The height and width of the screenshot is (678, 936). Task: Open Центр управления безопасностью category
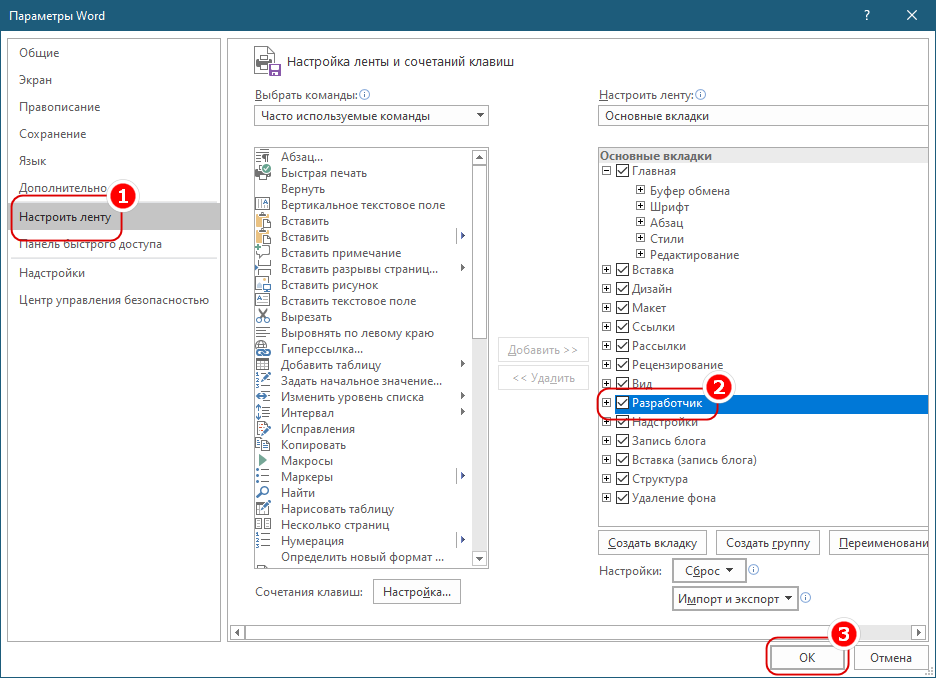114,300
